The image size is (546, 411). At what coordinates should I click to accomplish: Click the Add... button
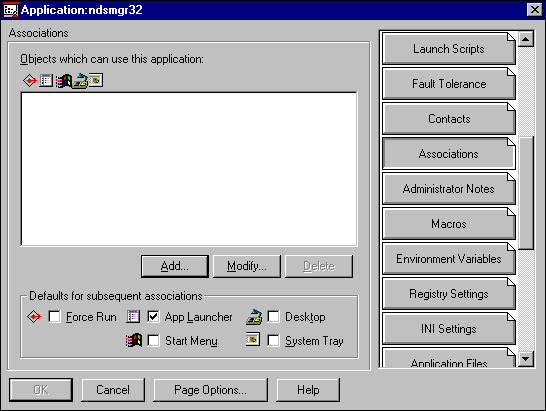click(x=175, y=266)
